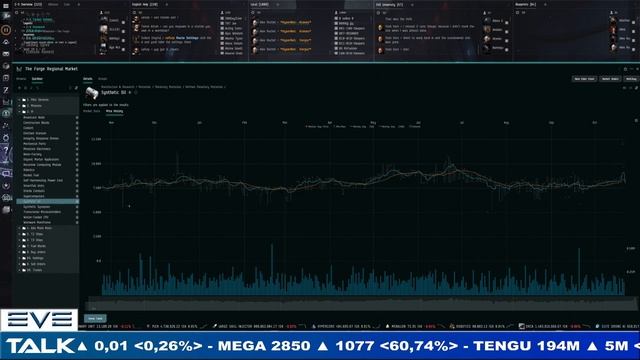This screenshot has width=640, height=360.
Task: Open the Market Data tab
Action: [x=92, y=111]
